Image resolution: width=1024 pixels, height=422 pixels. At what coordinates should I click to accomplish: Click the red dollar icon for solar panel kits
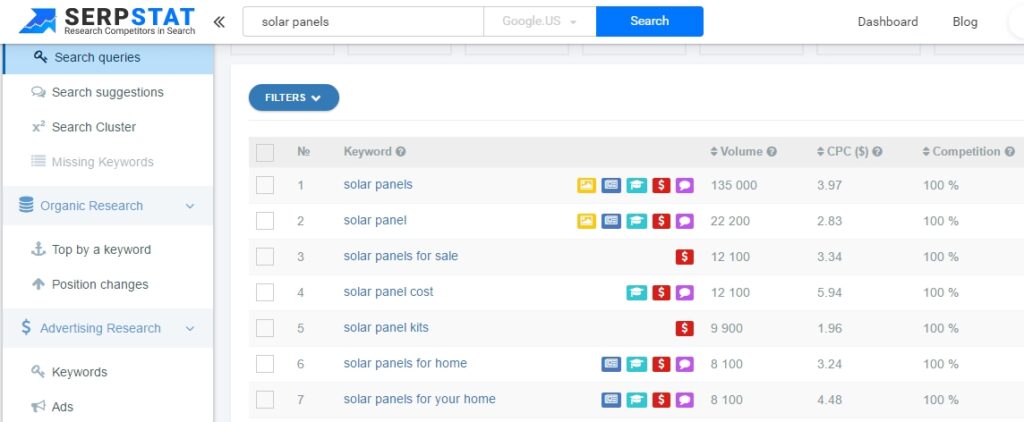pos(684,328)
